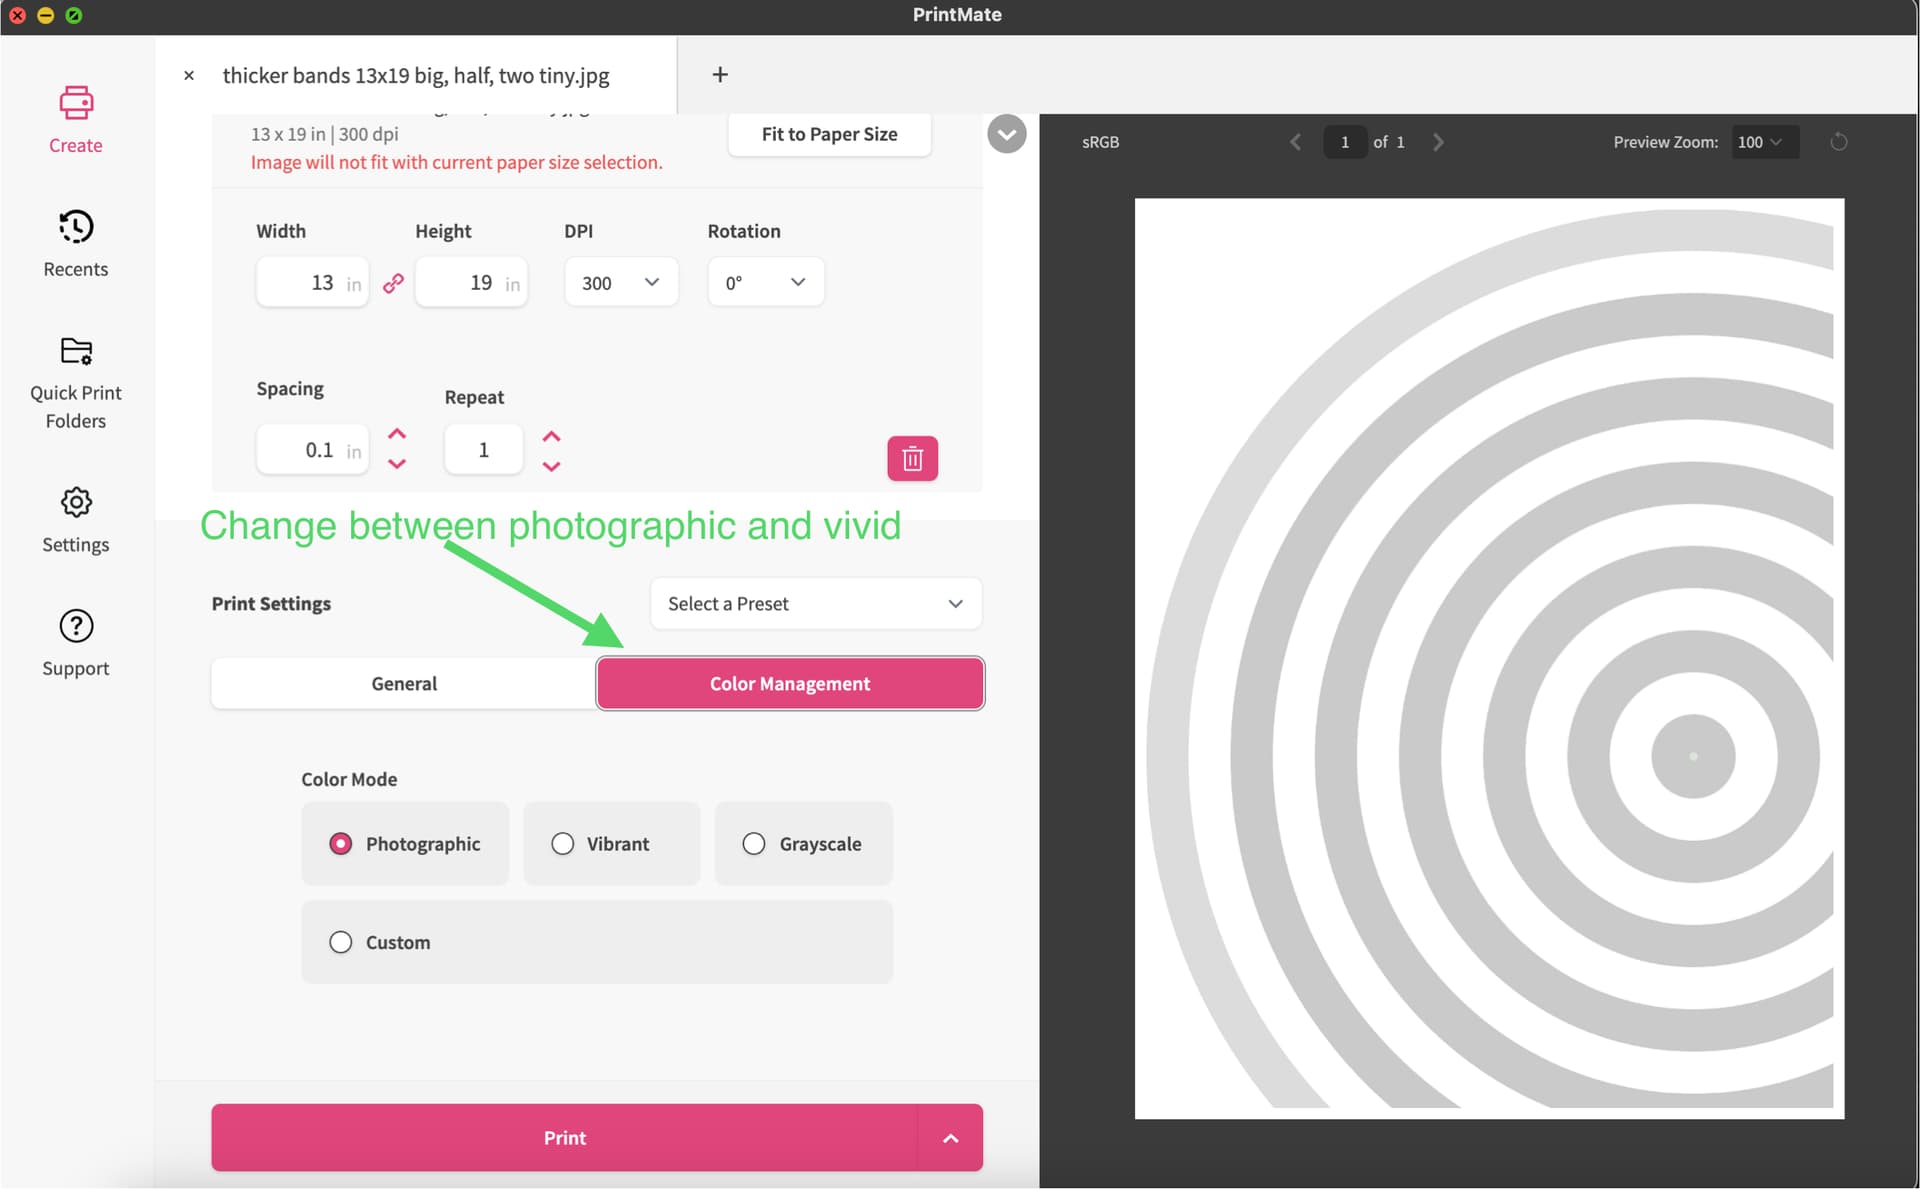Decrease repeat count with down arrow

coord(551,466)
